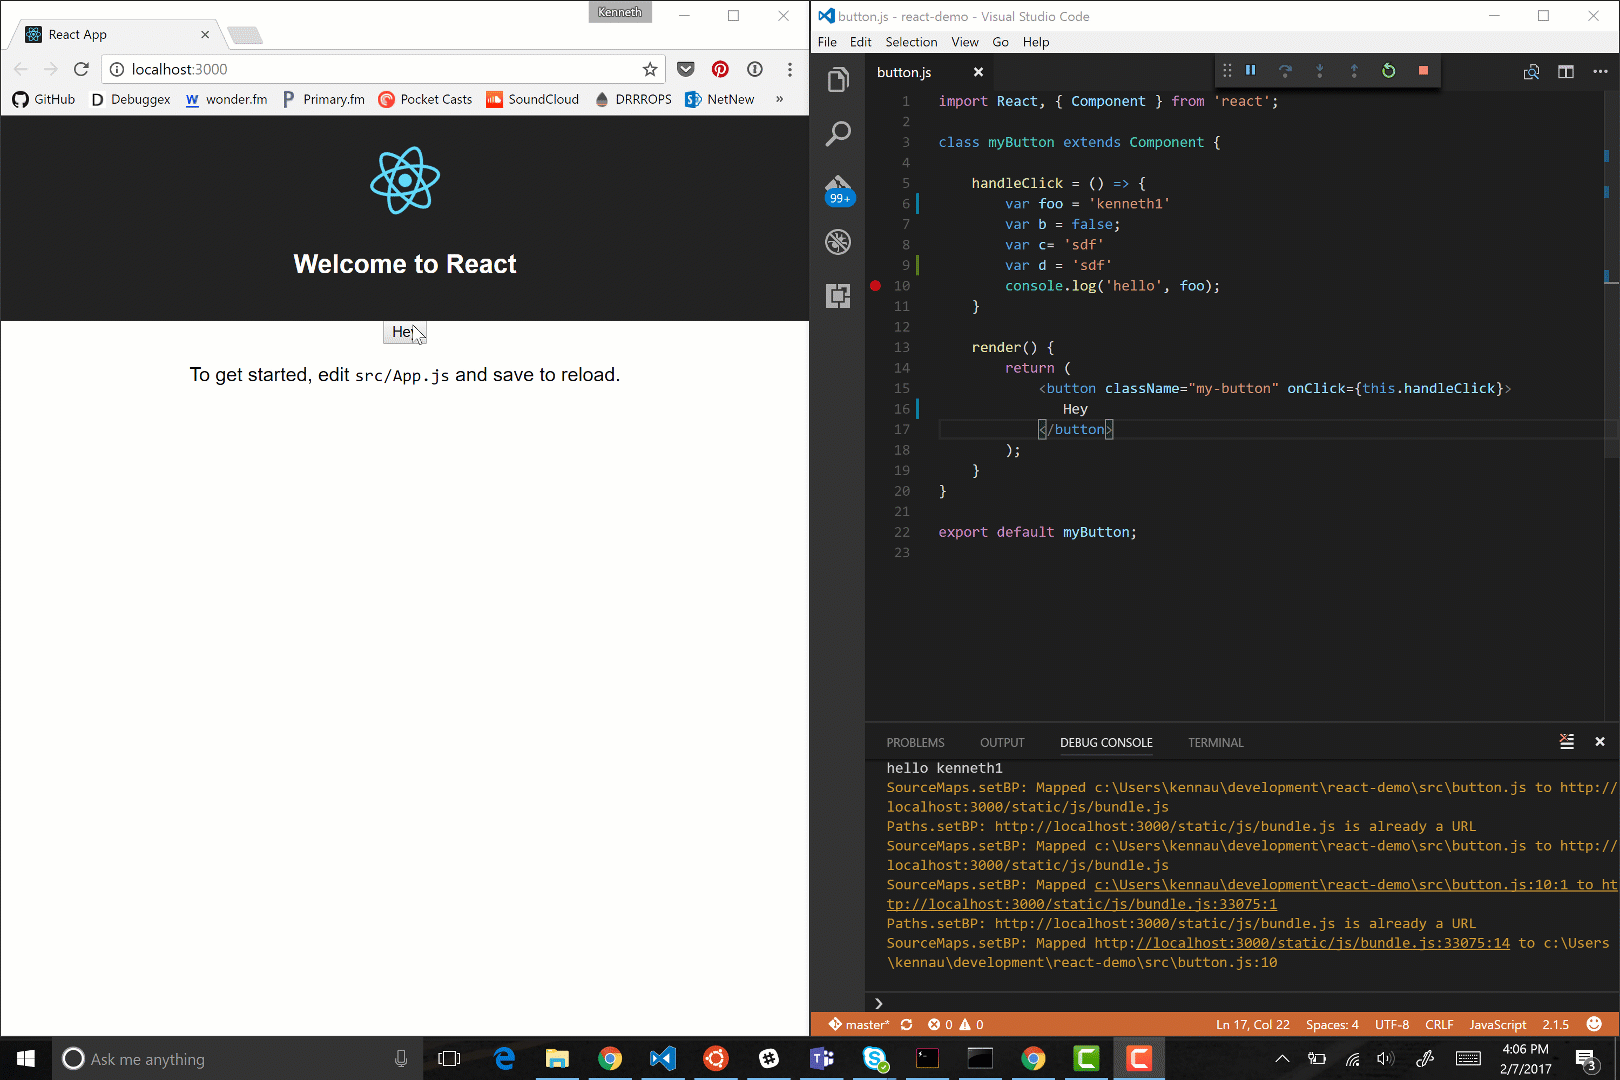Clear the debug console output

click(1567, 742)
